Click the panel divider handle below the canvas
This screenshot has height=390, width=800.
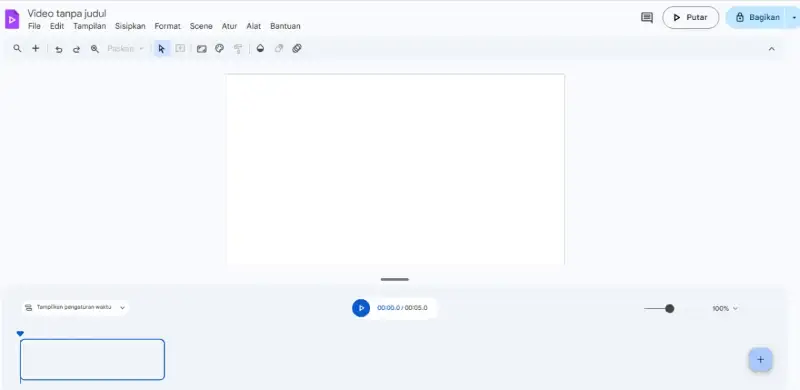tap(394, 279)
